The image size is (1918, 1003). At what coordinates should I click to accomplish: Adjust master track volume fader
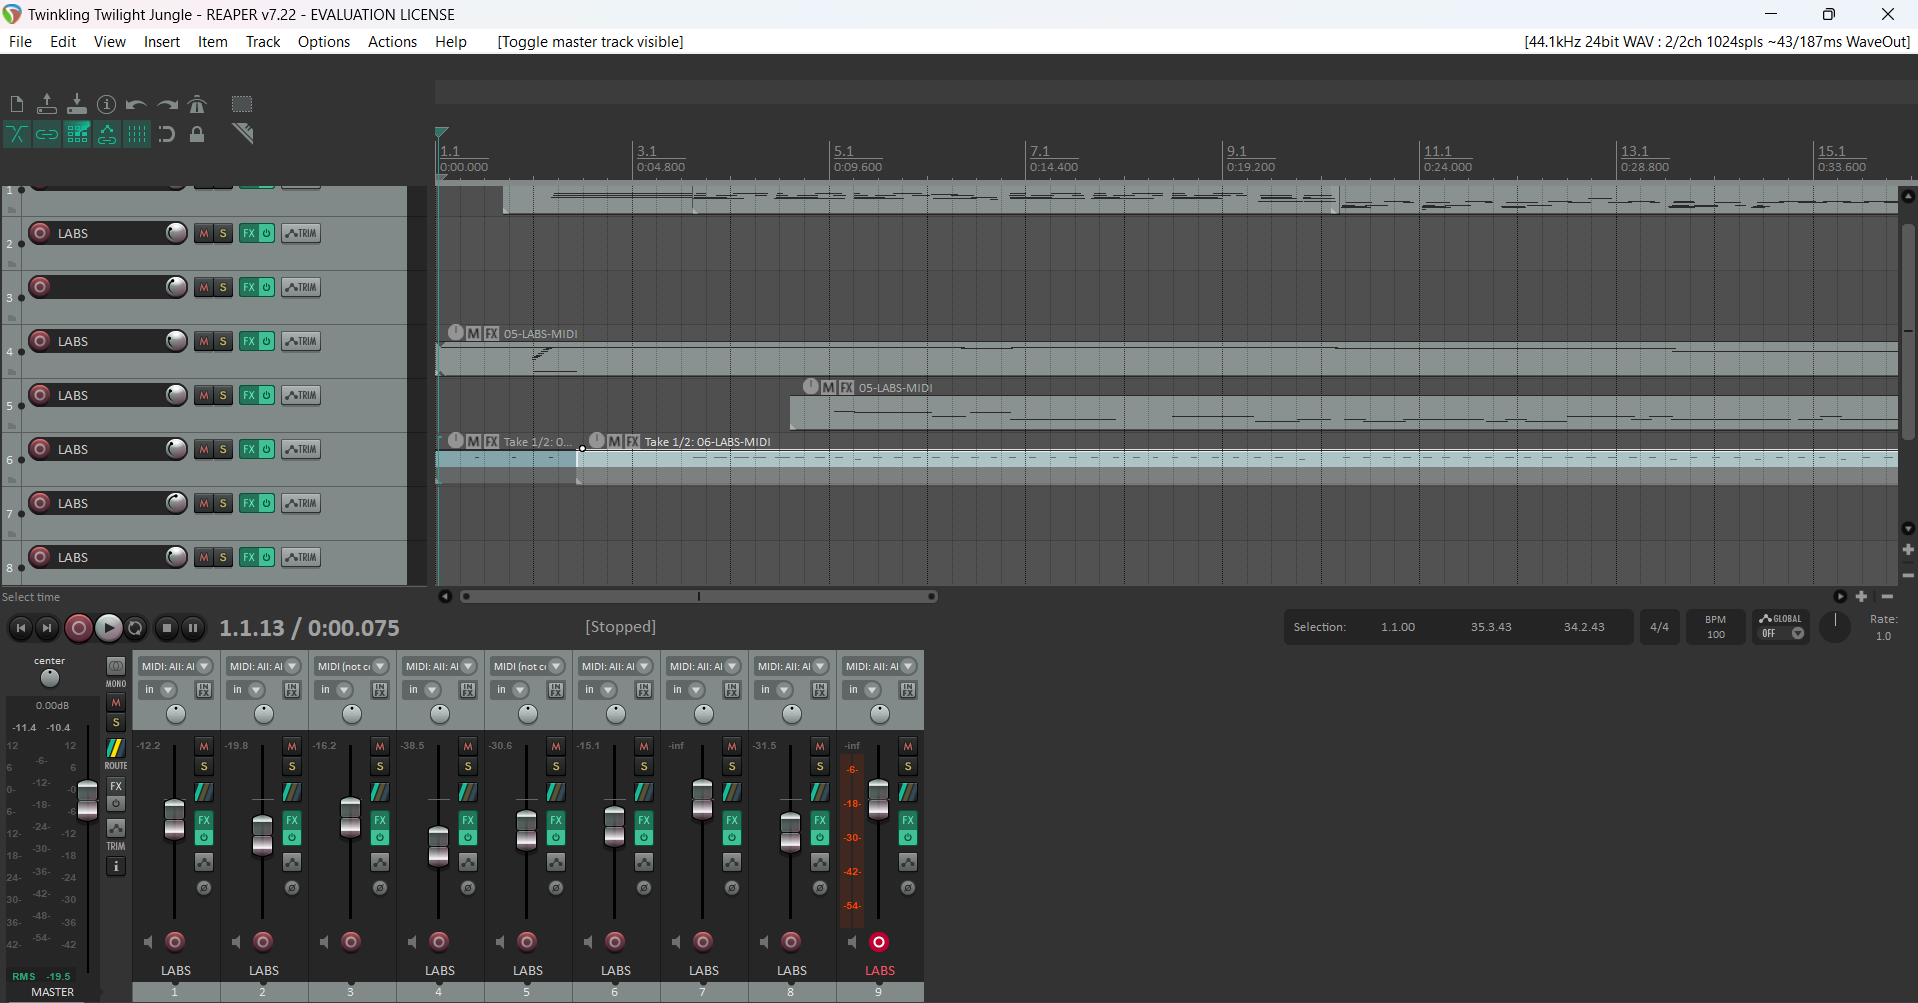88,800
